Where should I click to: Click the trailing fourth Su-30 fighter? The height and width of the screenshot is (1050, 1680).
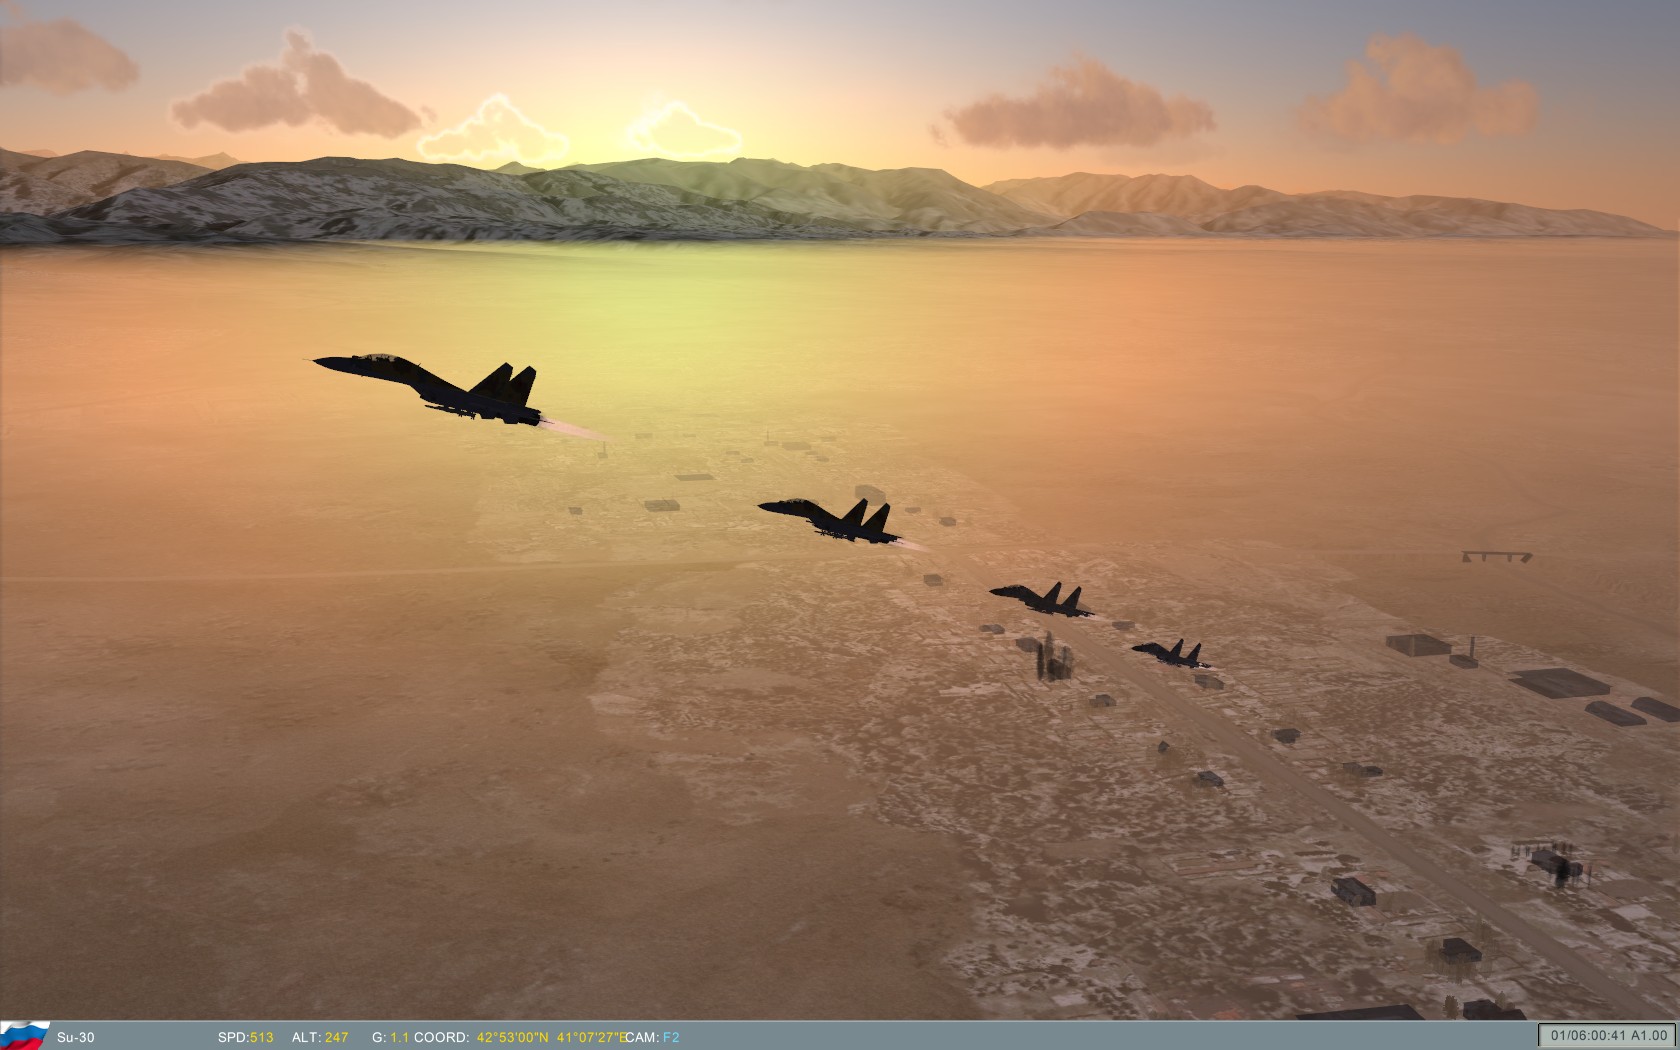[x=1173, y=654]
